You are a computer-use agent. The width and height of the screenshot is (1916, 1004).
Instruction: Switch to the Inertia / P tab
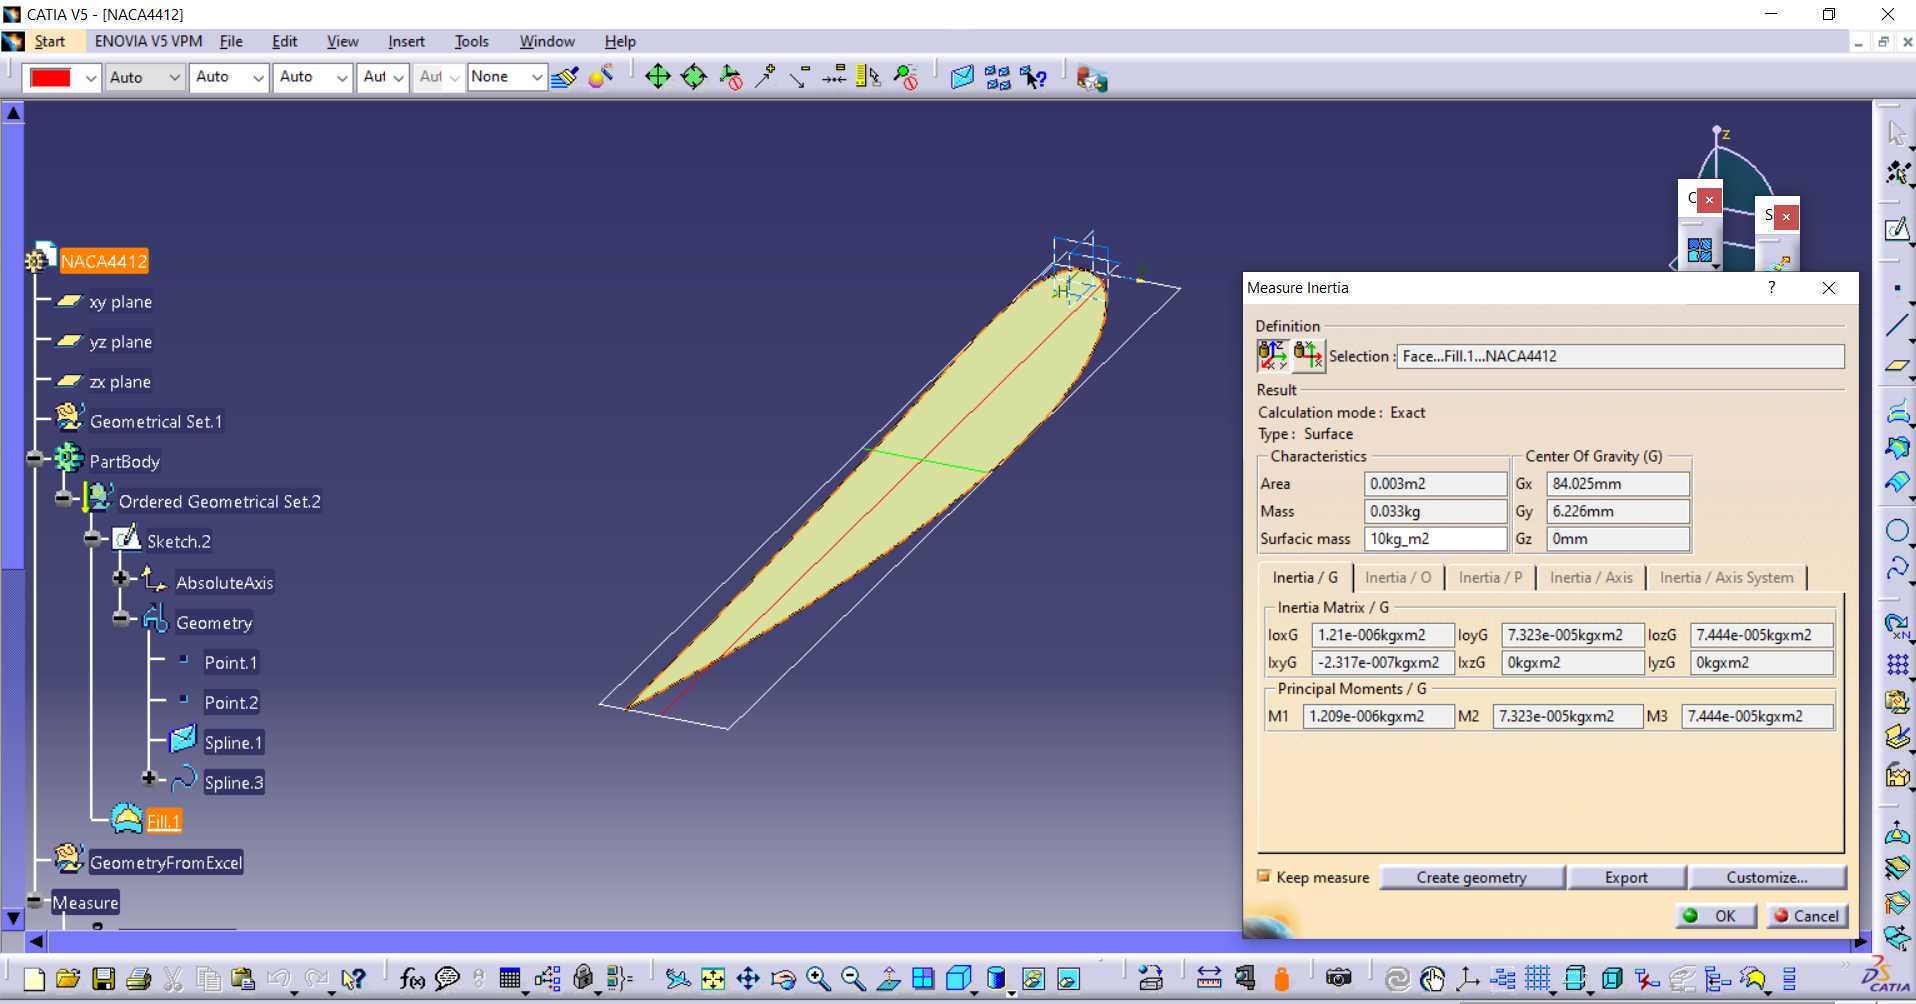[1490, 578]
